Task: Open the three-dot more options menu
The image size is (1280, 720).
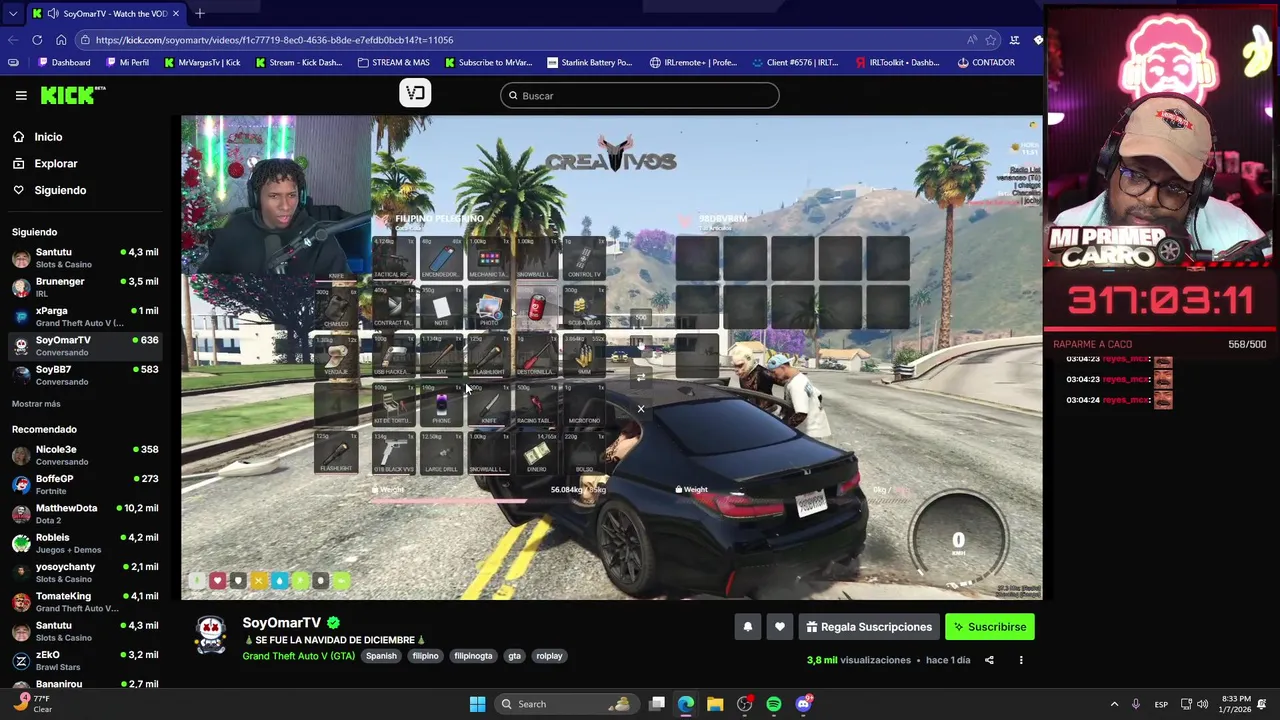Action: pyautogui.click(x=1021, y=660)
